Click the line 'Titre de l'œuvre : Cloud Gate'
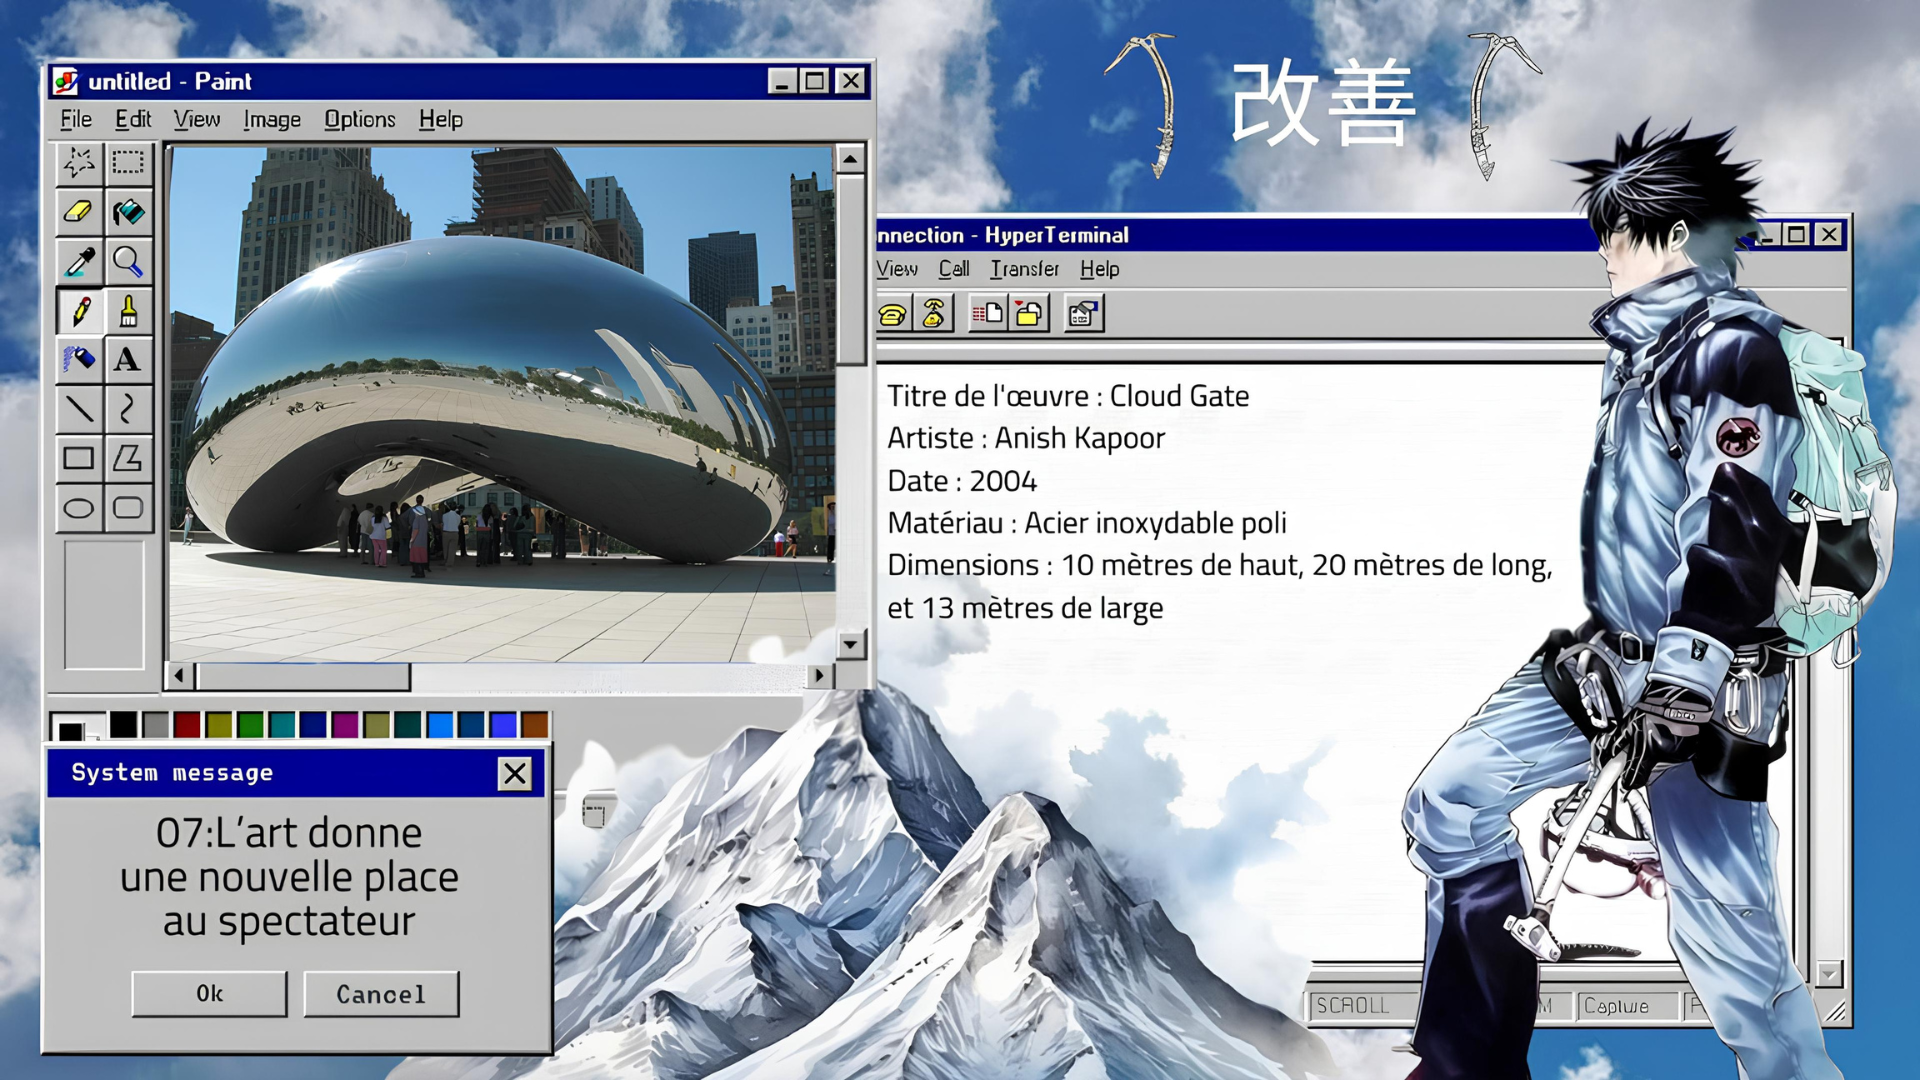The height and width of the screenshot is (1080, 1920). 1068,396
